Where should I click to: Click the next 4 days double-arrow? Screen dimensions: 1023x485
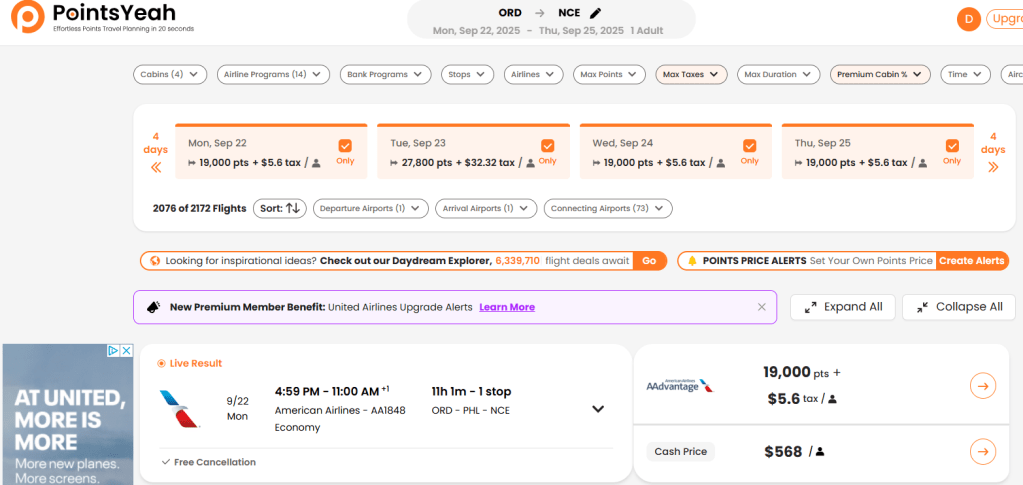coord(992,167)
